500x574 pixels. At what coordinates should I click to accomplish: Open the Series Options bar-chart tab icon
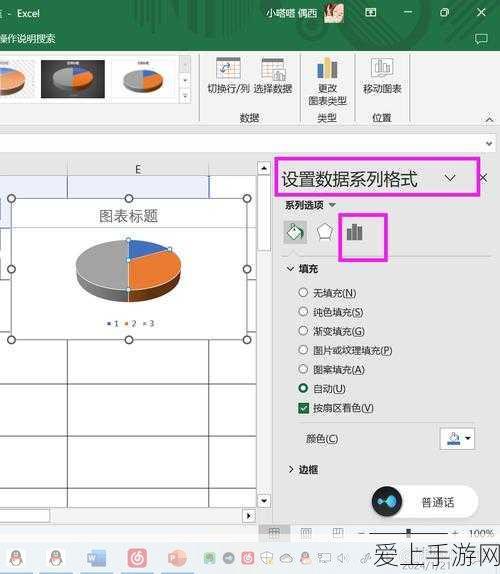pos(354,232)
